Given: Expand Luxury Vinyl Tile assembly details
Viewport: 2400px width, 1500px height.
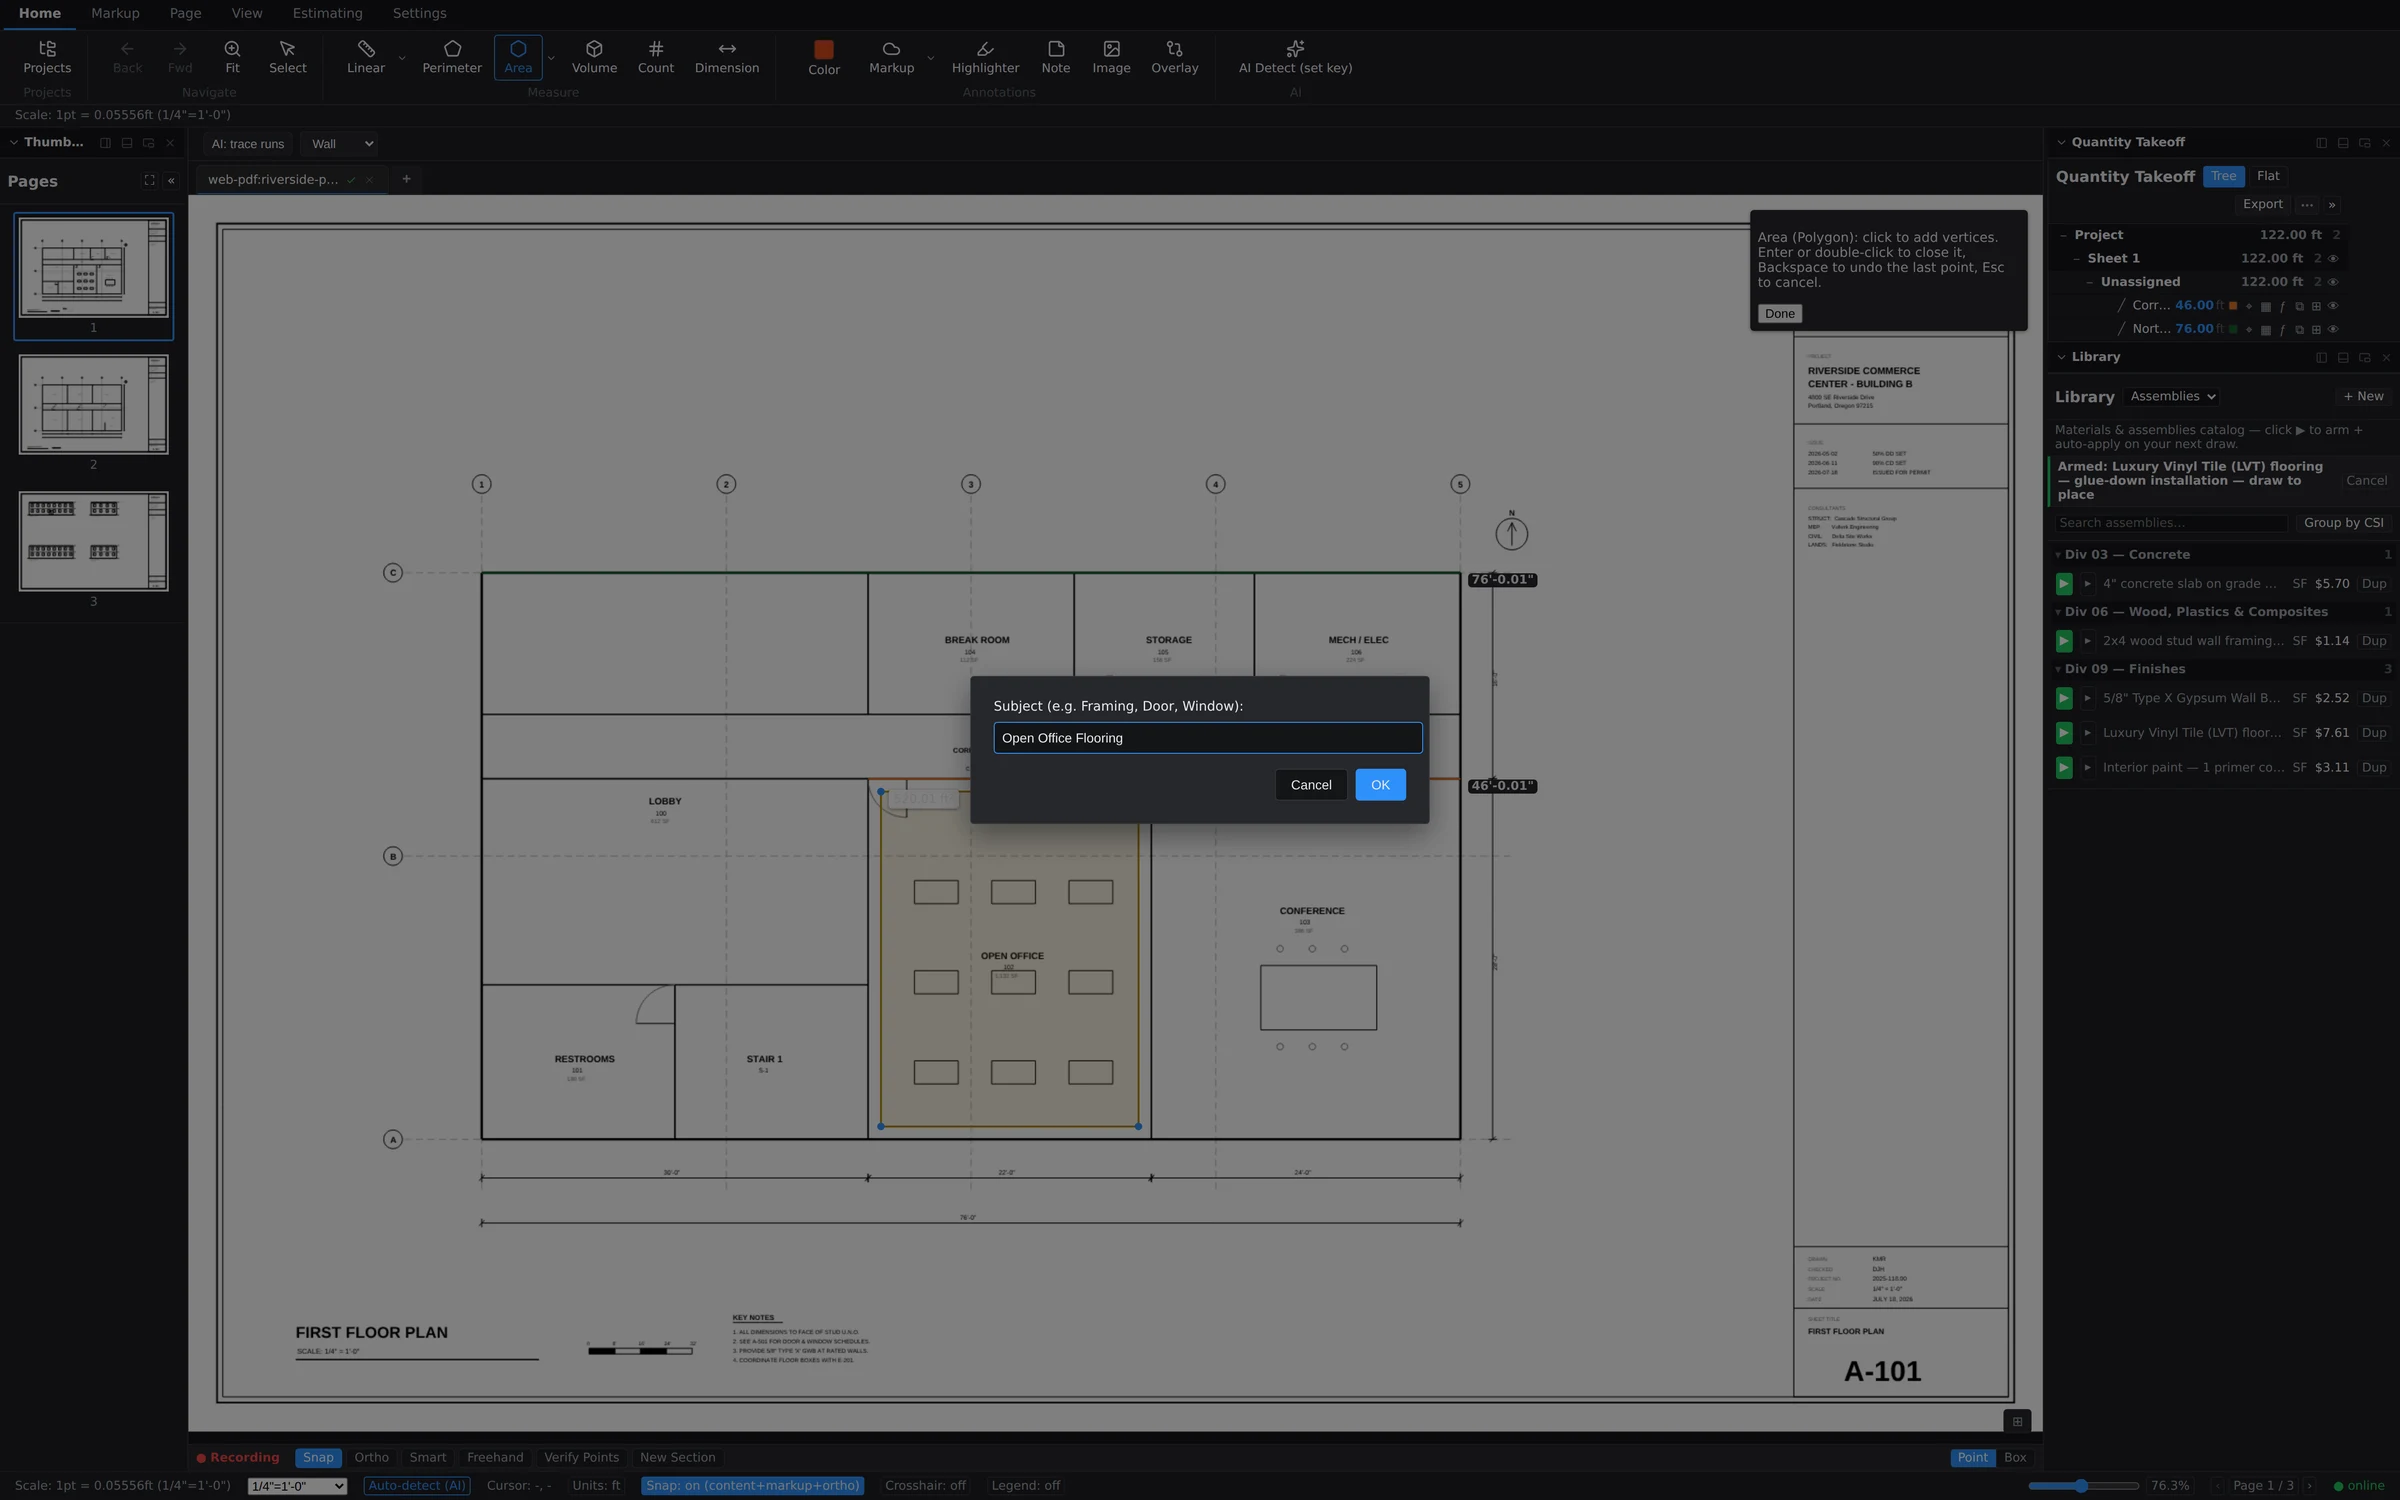Looking at the screenshot, I should tap(2088, 733).
